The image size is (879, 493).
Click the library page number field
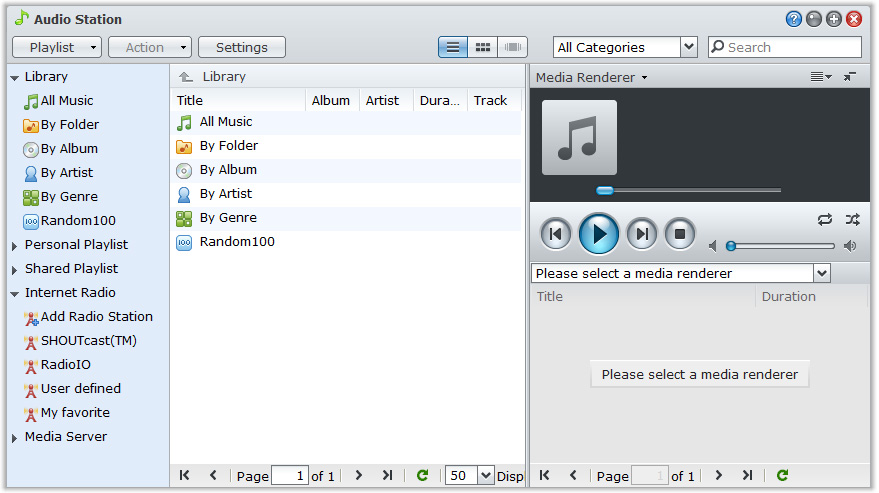(x=290, y=476)
